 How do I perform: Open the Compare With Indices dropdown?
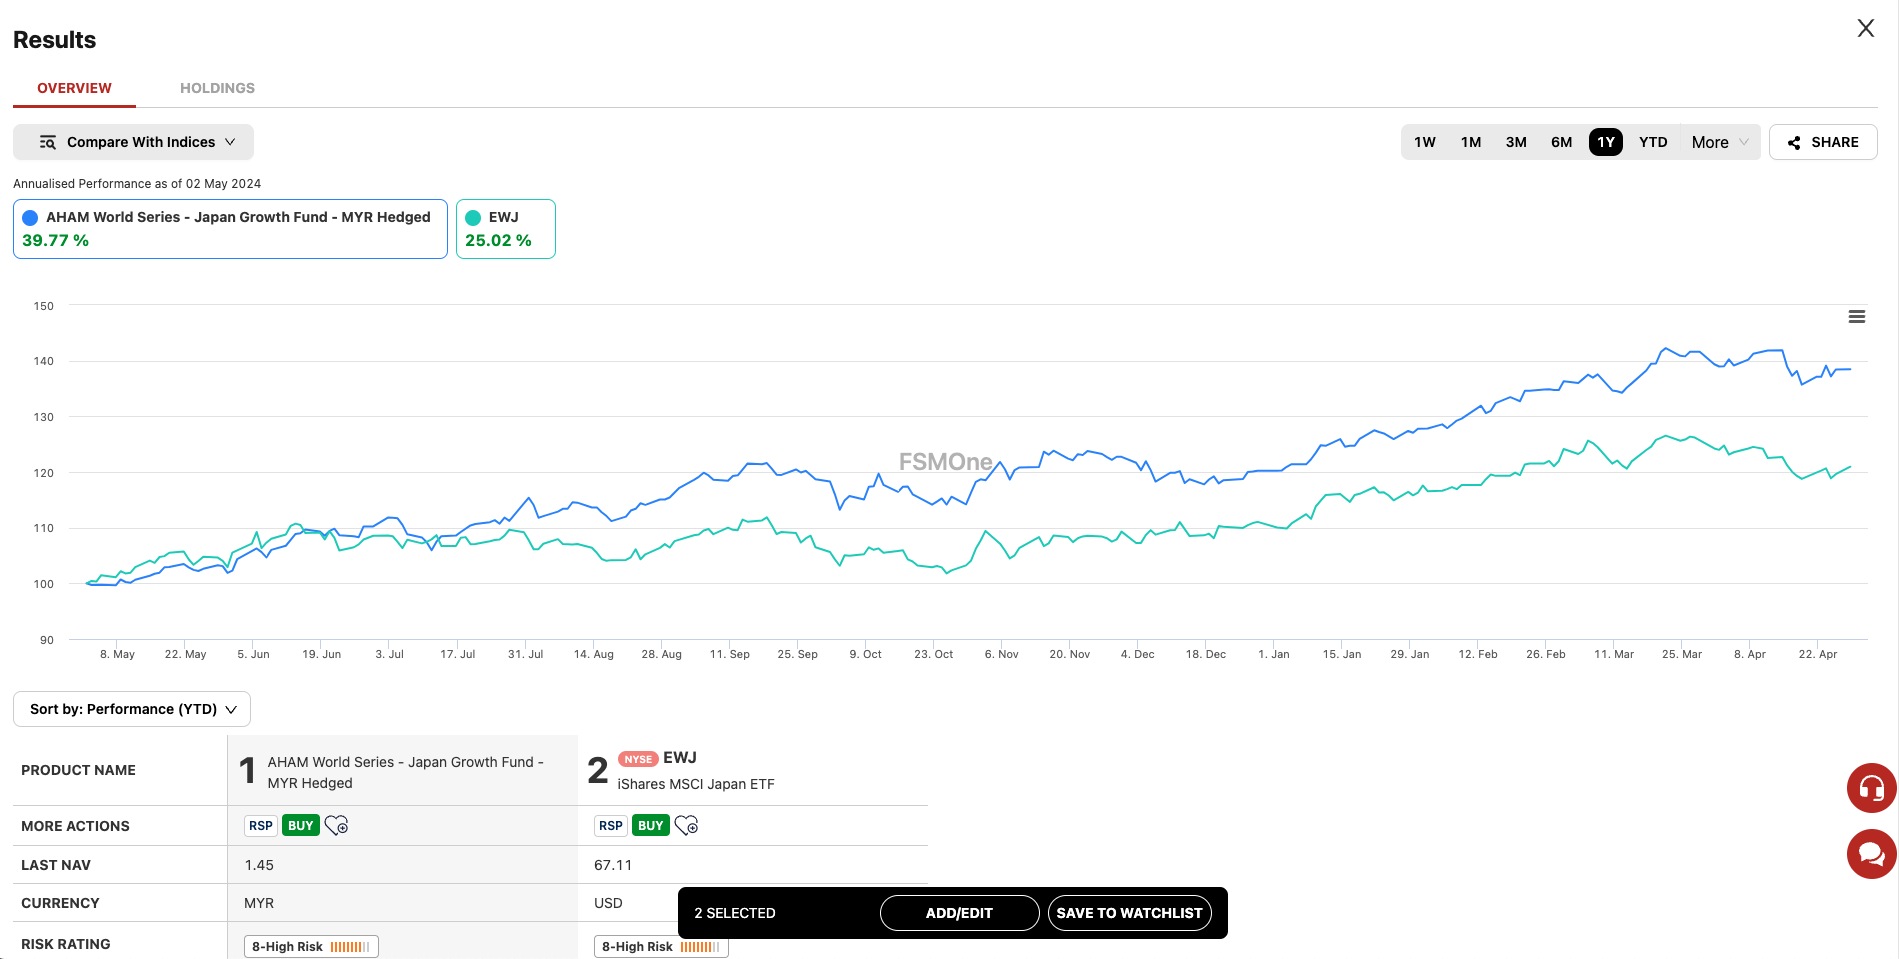tap(133, 142)
